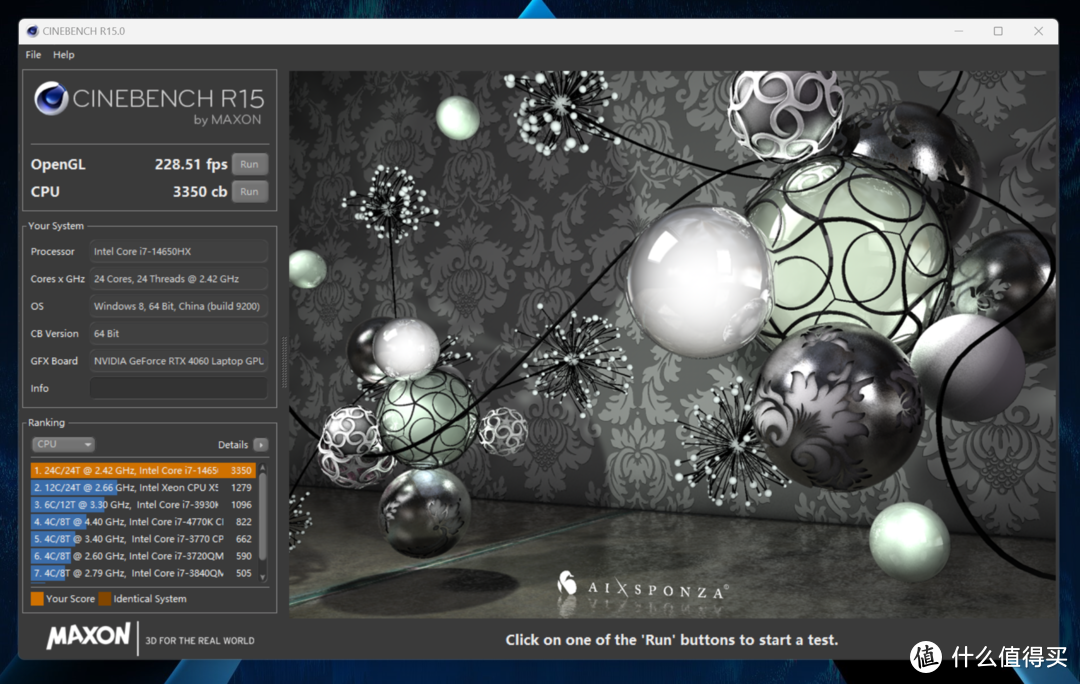1080x684 pixels.
Task: Click the MAXON logo at bottom left
Action: click(88, 636)
